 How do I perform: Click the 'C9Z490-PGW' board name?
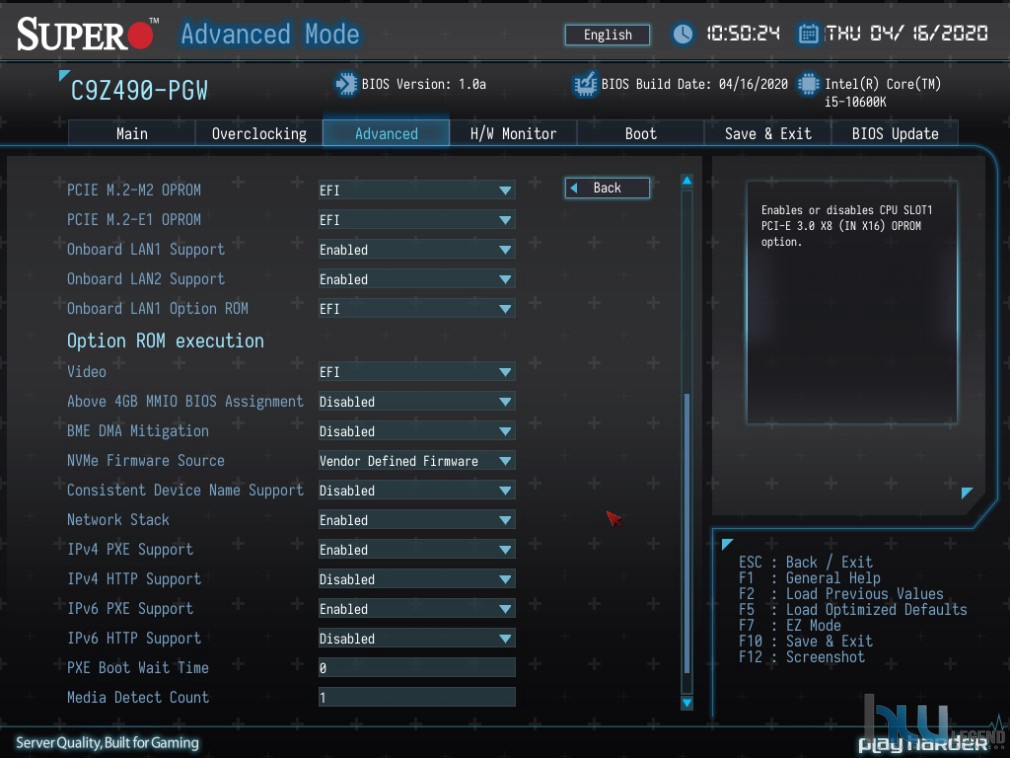click(139, 91)
